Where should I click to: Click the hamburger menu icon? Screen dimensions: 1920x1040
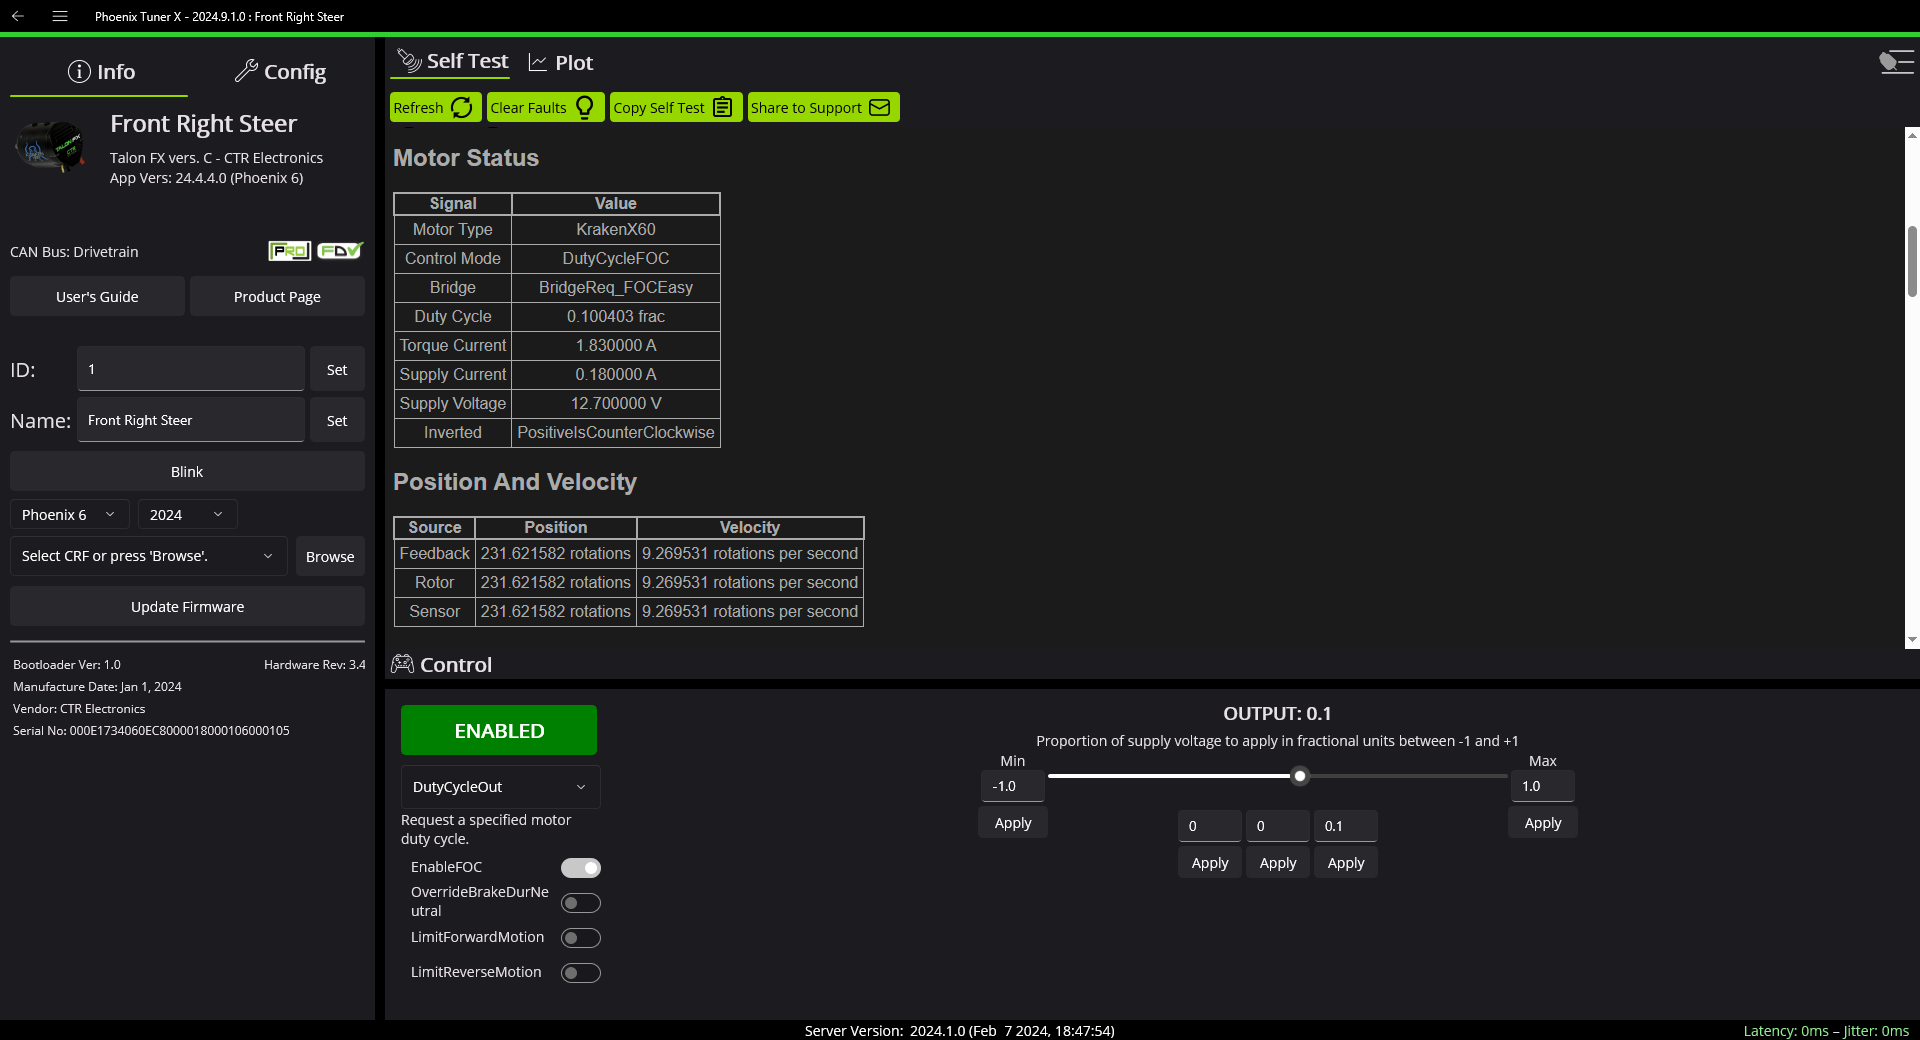pos(60,16)
